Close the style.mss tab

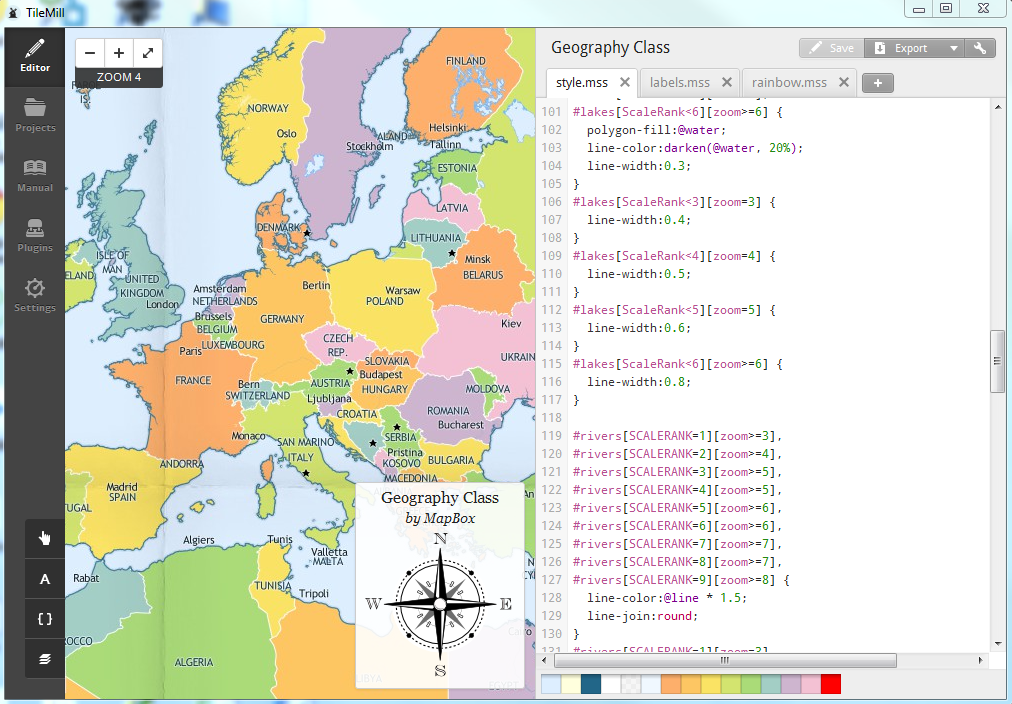click(625, 82)
